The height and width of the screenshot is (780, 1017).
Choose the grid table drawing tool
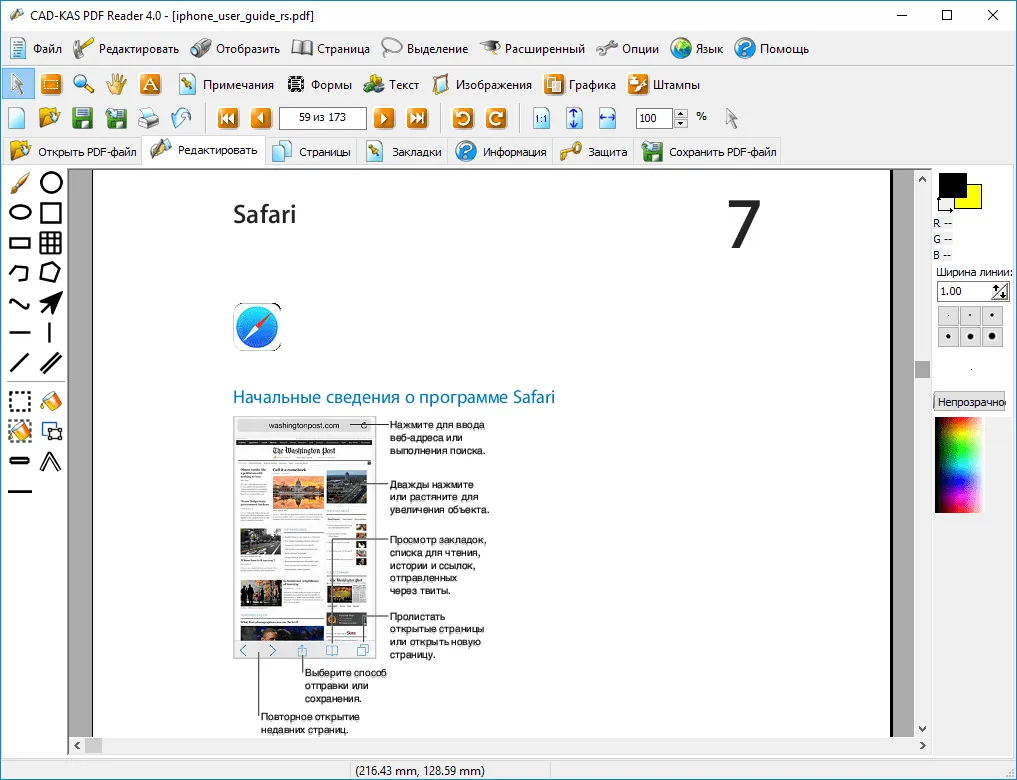tap(51, 242)
